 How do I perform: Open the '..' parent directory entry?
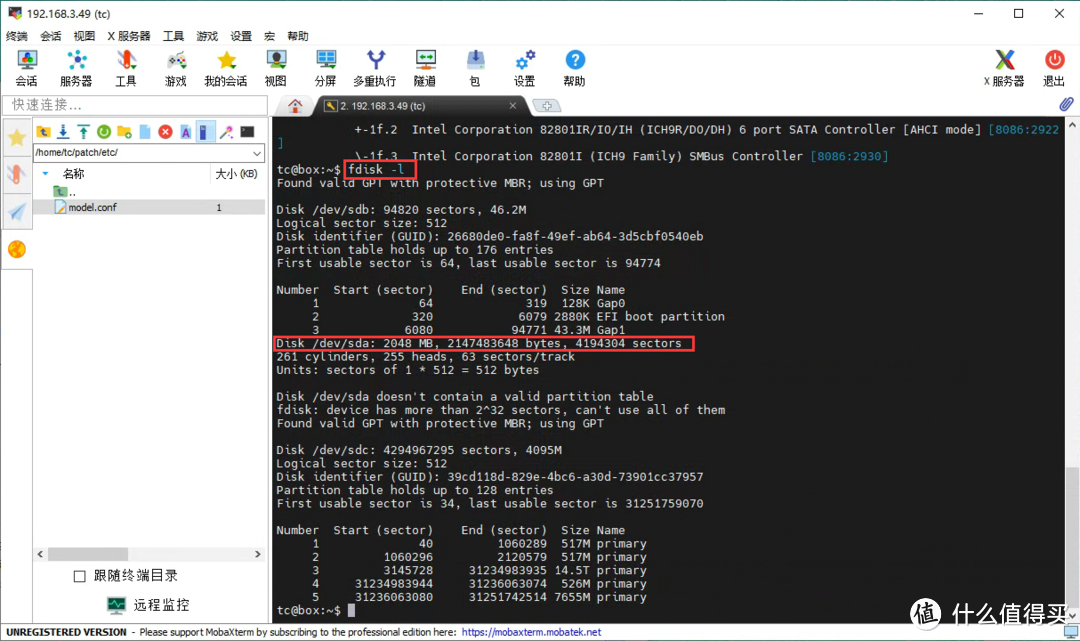pos(65,192)
